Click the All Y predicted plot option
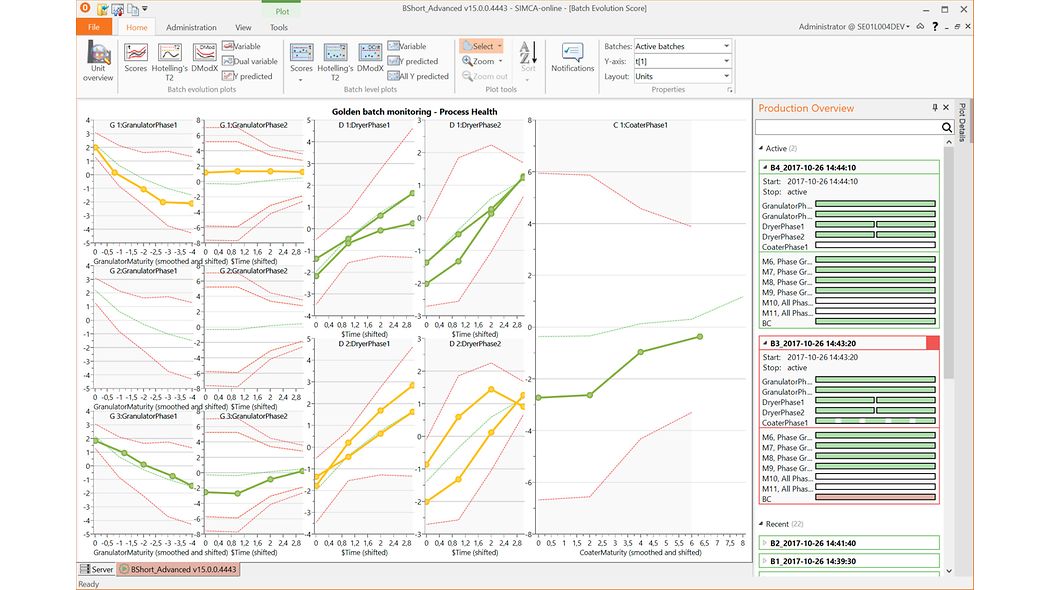Image resolution: width=1050 pixels, height=590 pixels. pos(417,76)
